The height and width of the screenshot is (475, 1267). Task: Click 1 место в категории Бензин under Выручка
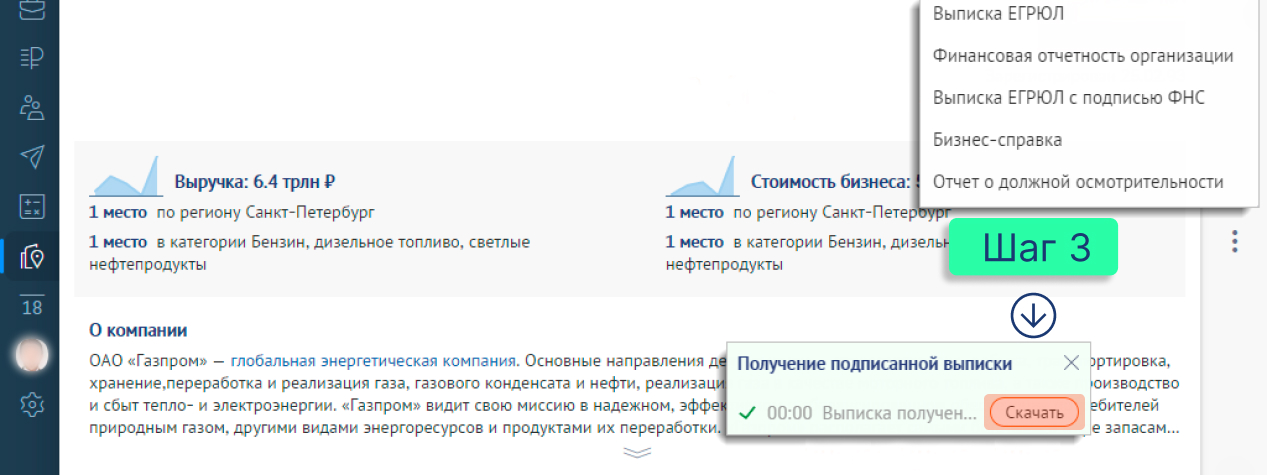click(309, 253)
